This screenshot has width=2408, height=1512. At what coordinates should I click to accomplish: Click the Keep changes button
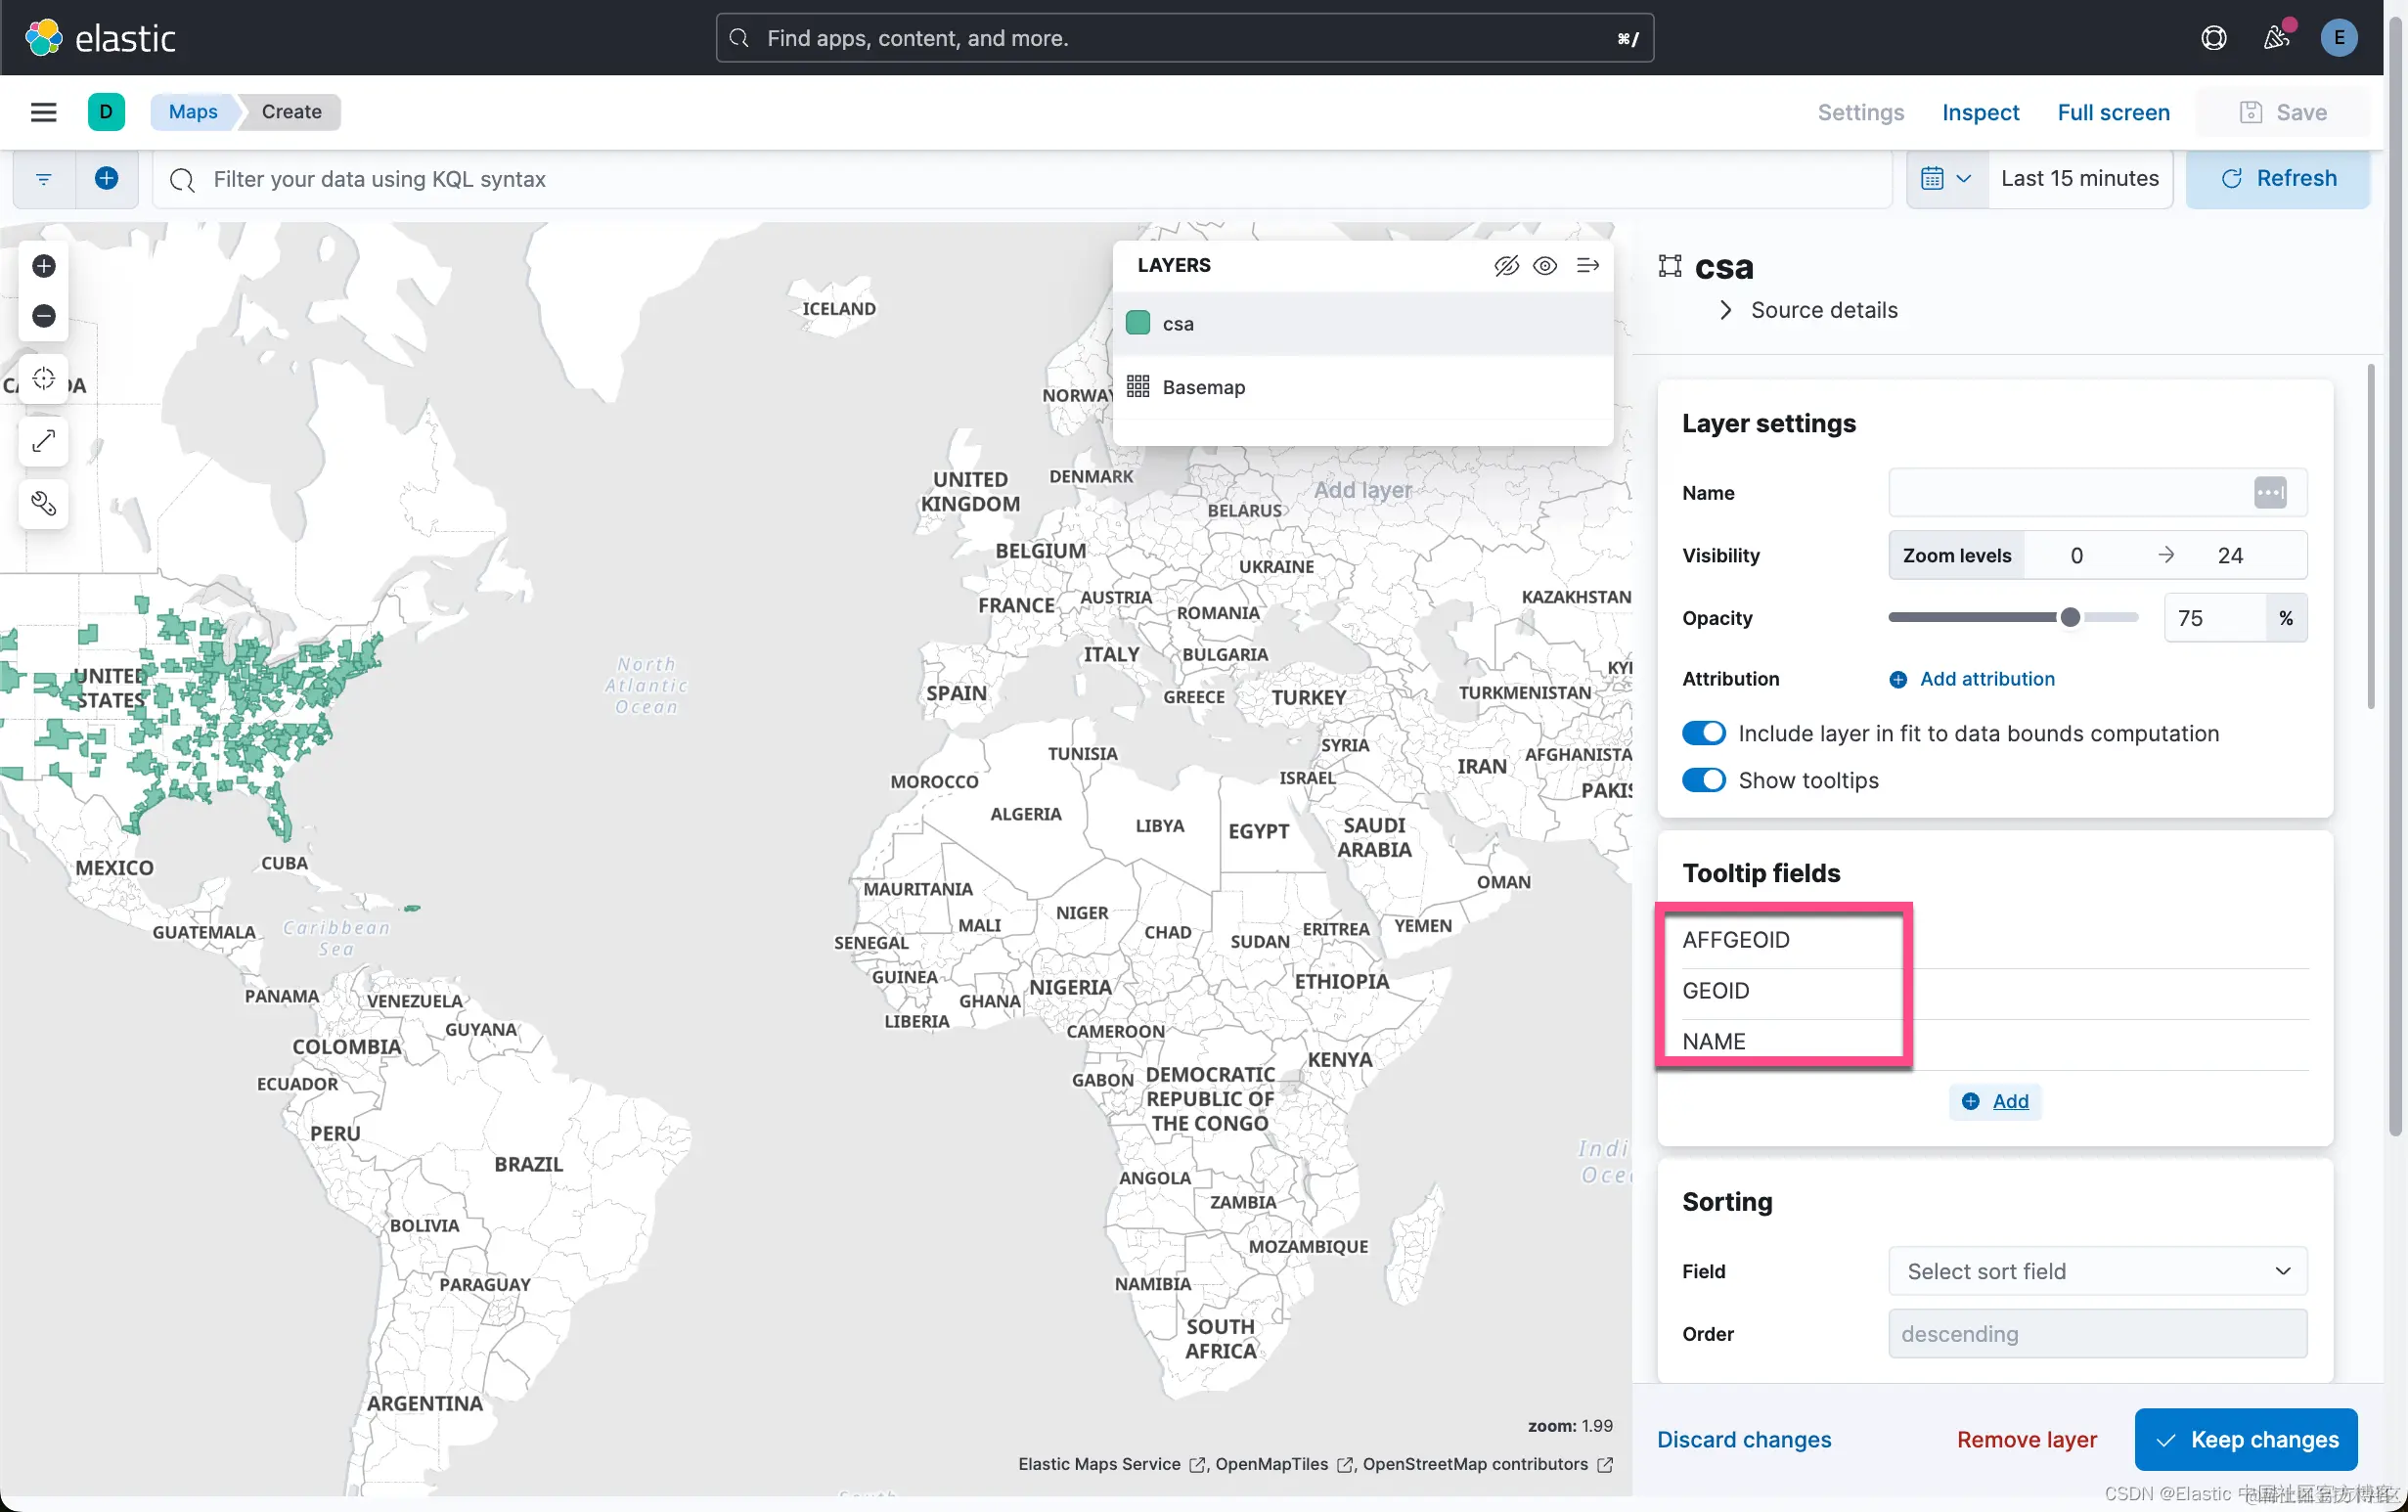(2245, 1439)
